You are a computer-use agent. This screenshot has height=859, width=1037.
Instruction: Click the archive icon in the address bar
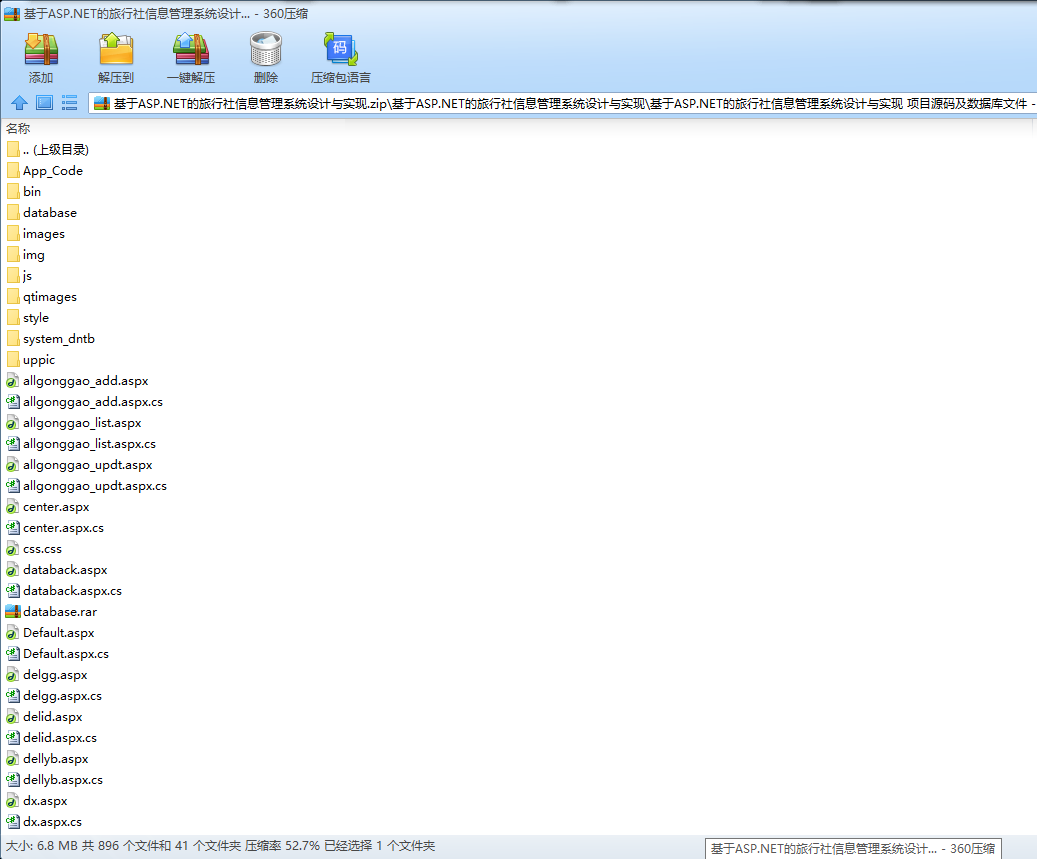(x=101, y=103)
